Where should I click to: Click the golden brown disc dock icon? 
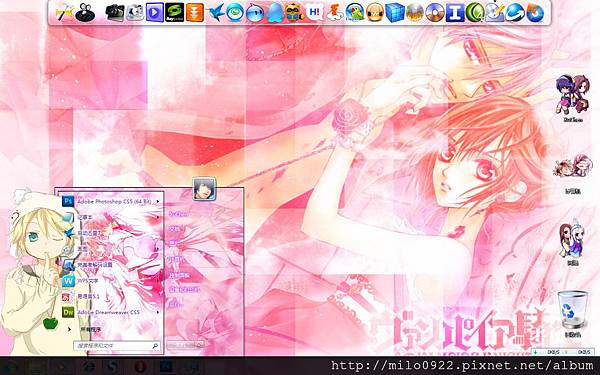[414, 13]
